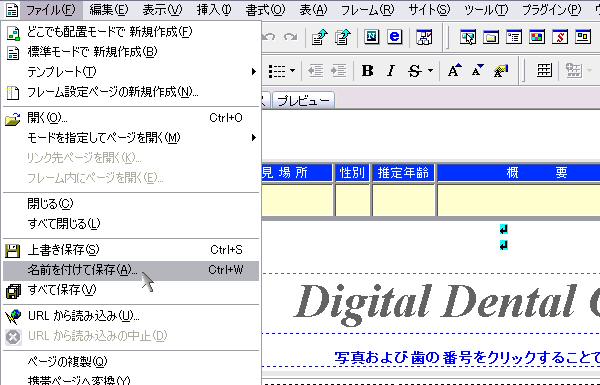Open the 編集(E) menu
Image resolution: width=600 pixels, height=385 pixels.
[109, 10]
